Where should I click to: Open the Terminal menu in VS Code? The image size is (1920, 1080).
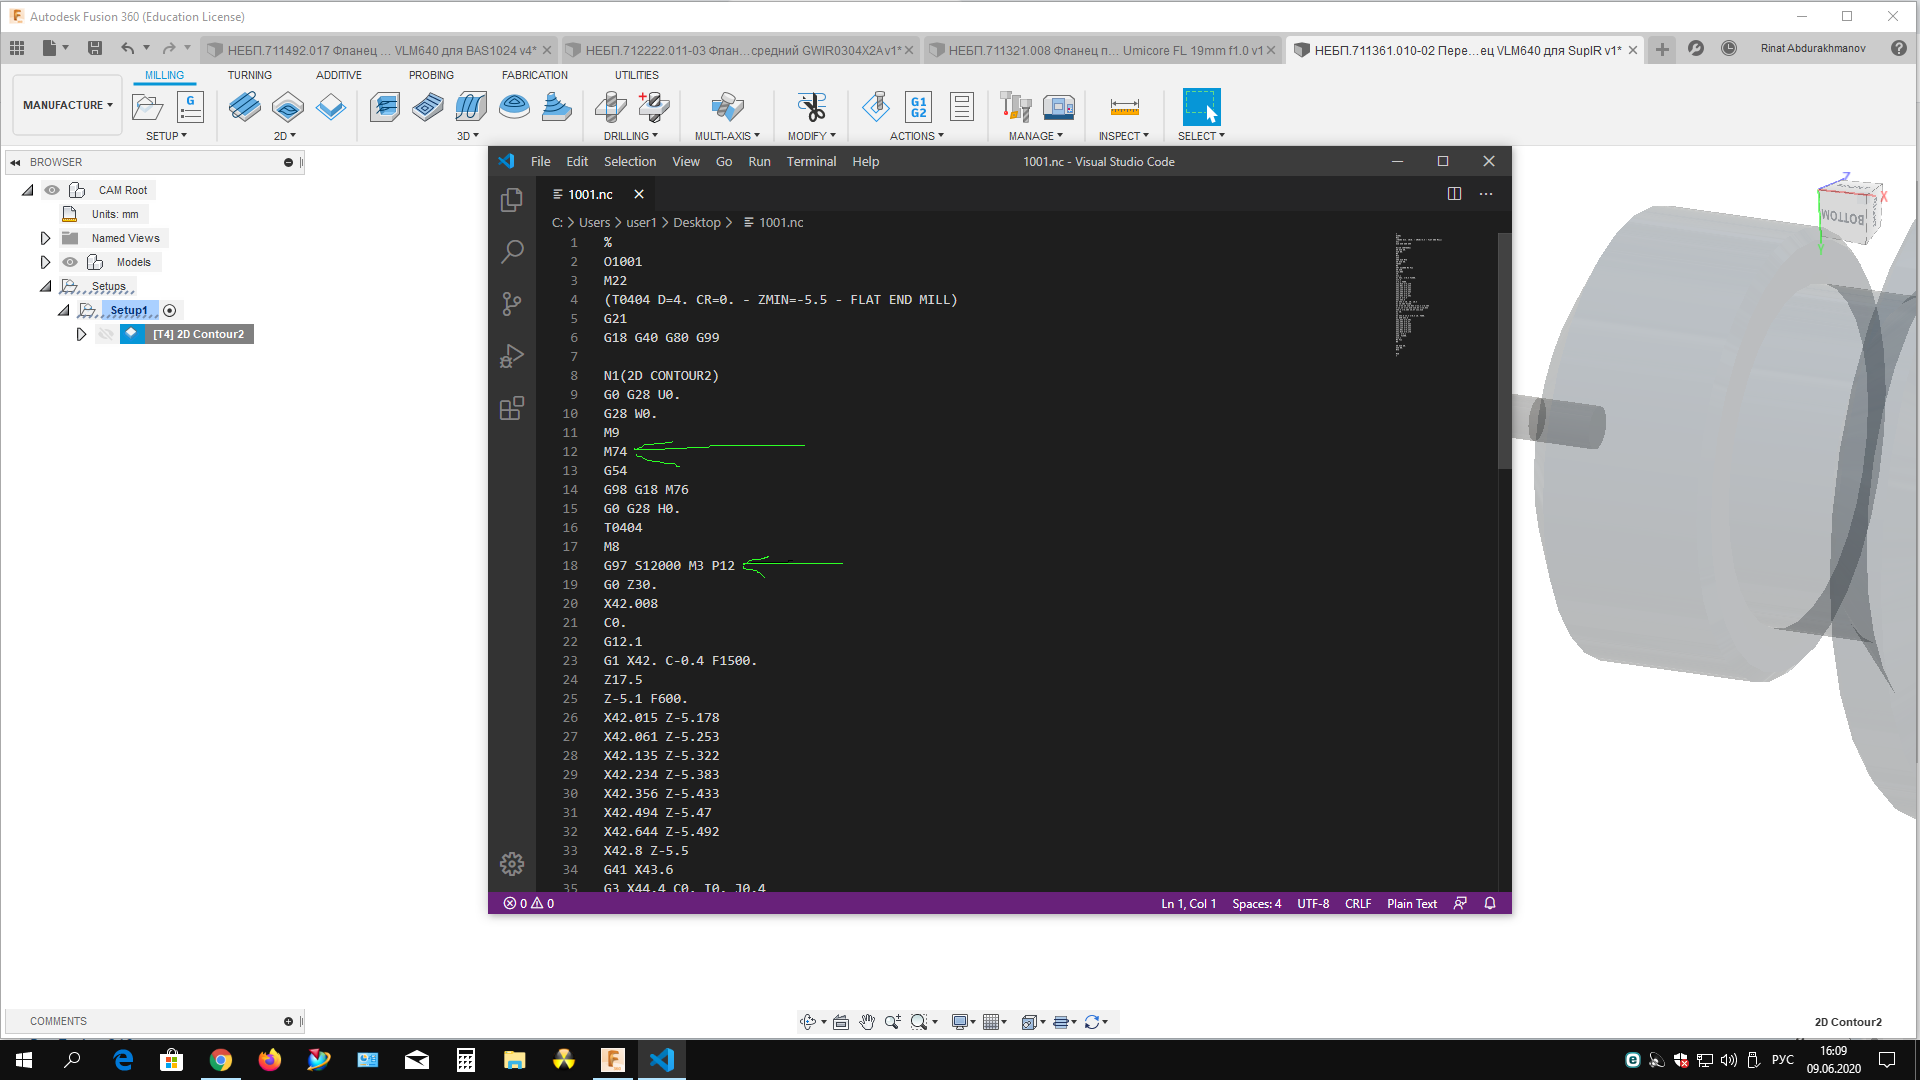coord(810,162)
